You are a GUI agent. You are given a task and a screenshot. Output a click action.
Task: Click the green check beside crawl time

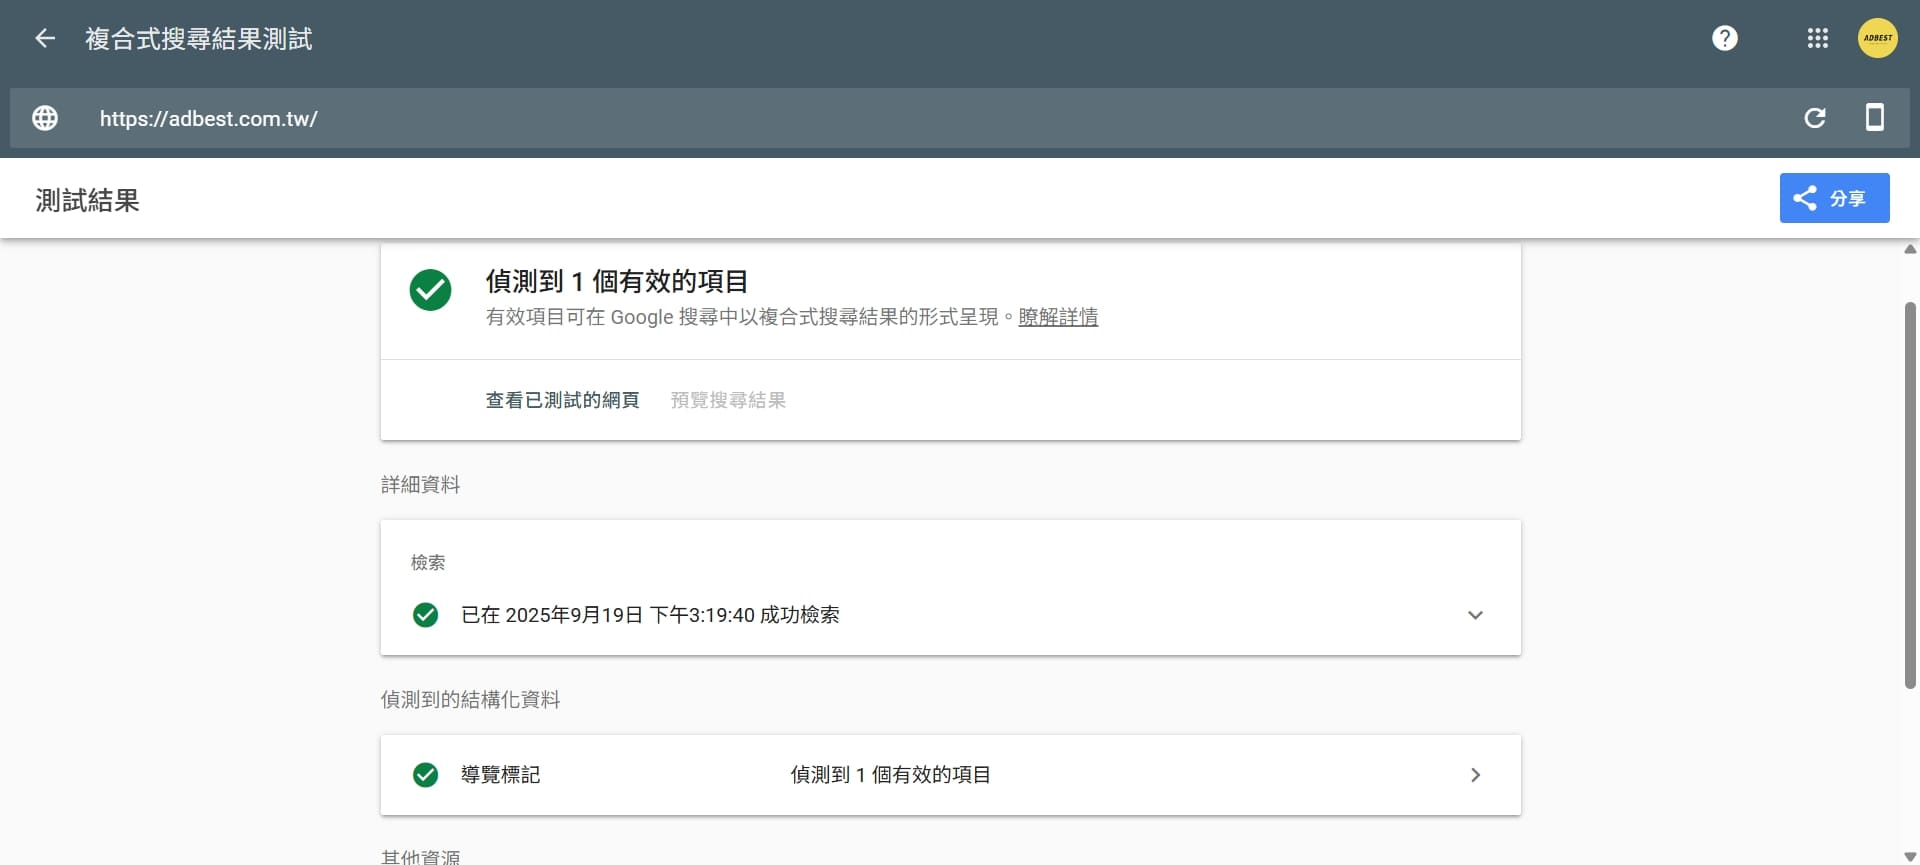[x=425, y=615]
